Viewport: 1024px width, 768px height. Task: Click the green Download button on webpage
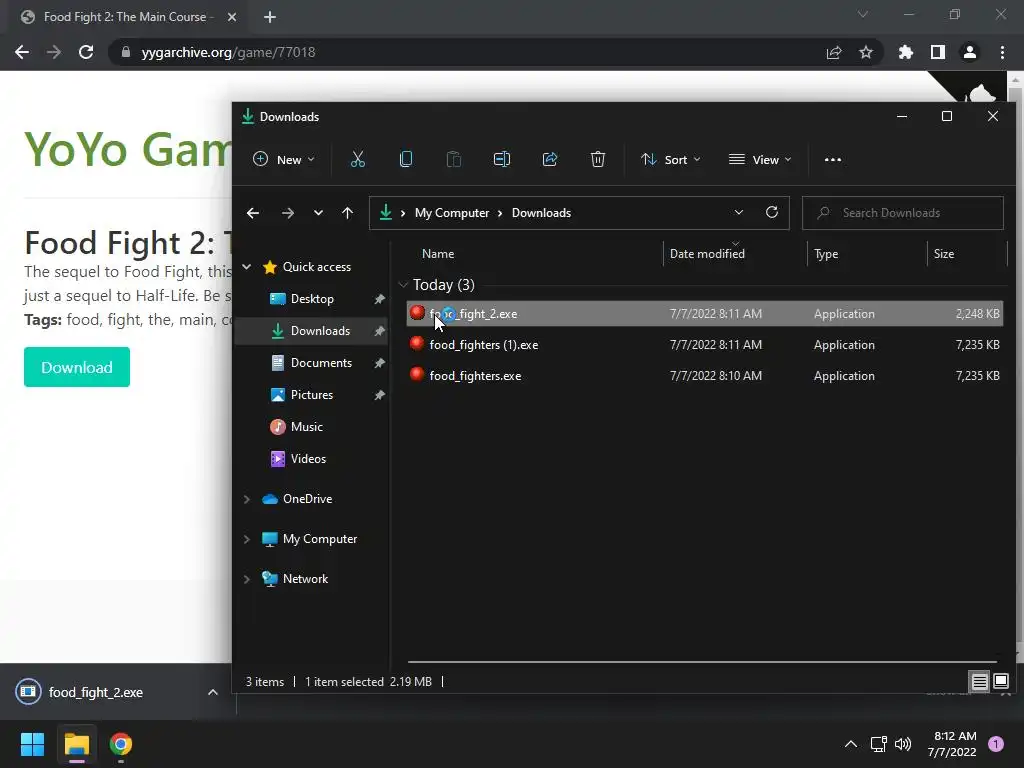[x=76, y=367]
